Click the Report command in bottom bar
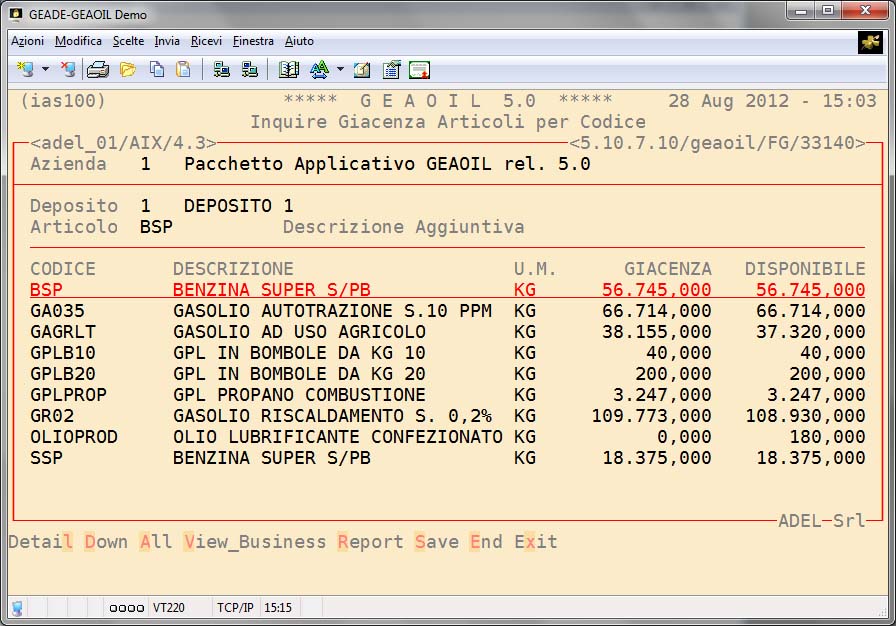This screenshot has width=896, height=626. tap(370, 542)
